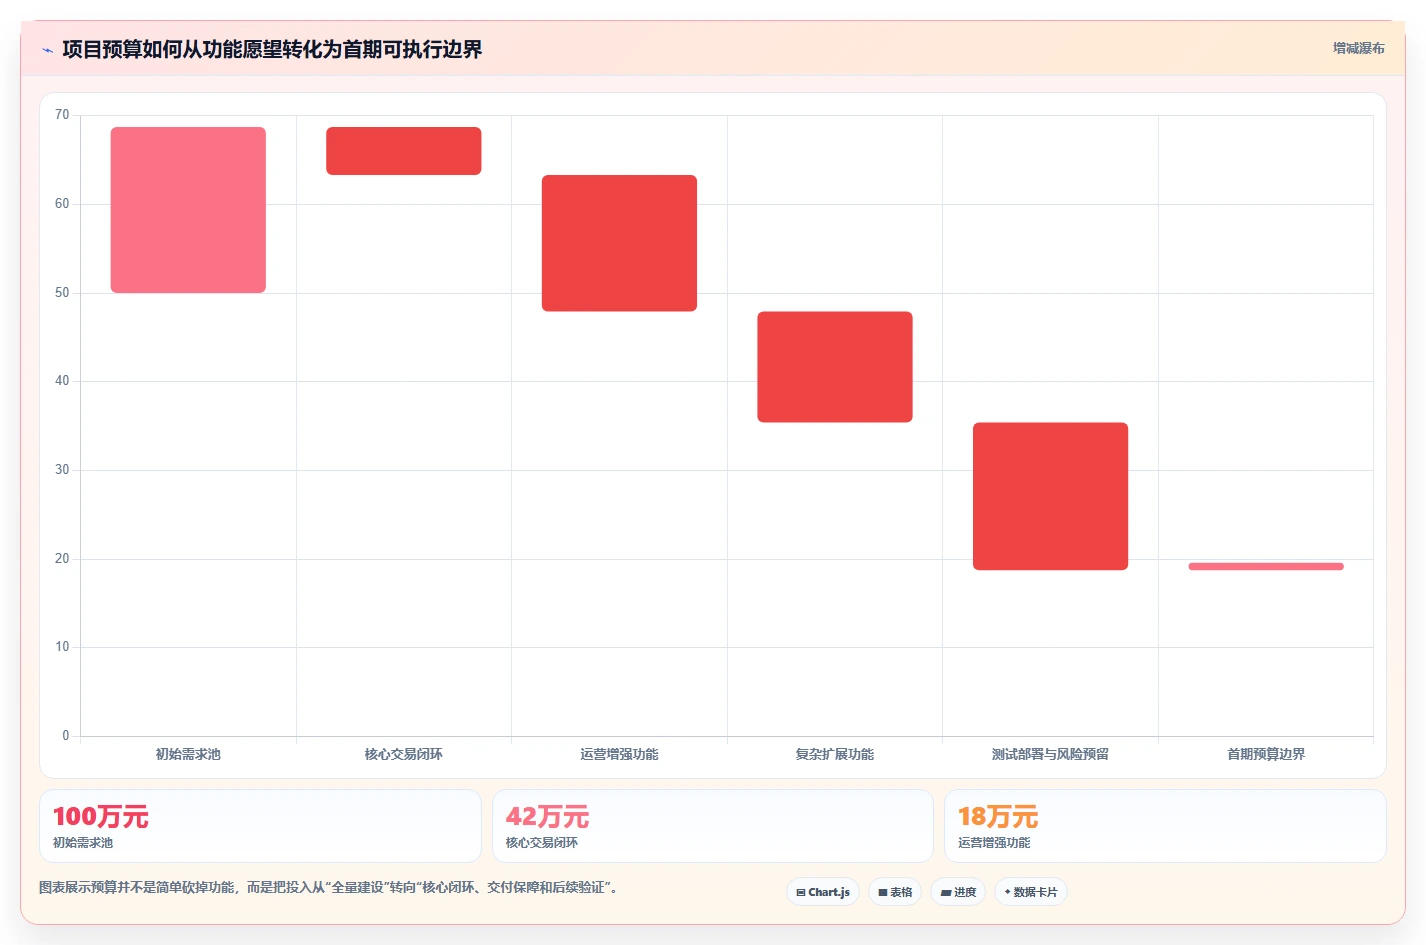
Task: Click the y-axis value 60
Action: [x=62, y=204]
